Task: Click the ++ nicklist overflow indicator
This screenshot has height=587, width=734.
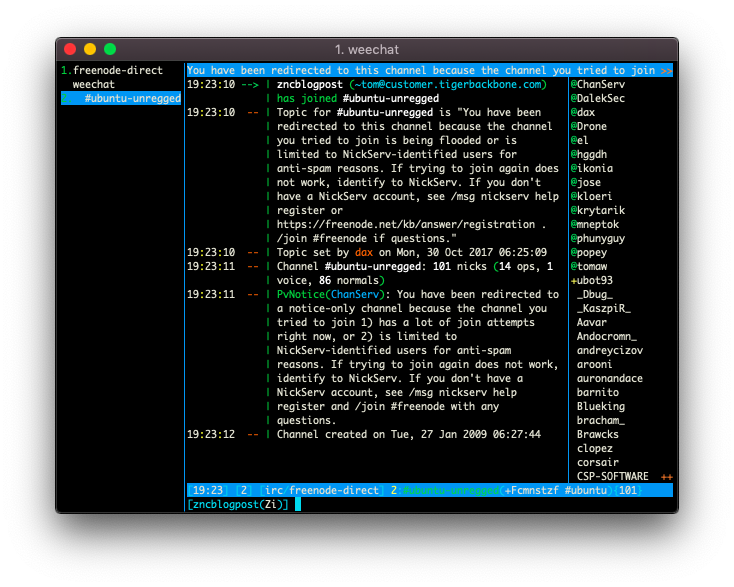Action: (667, 477)
